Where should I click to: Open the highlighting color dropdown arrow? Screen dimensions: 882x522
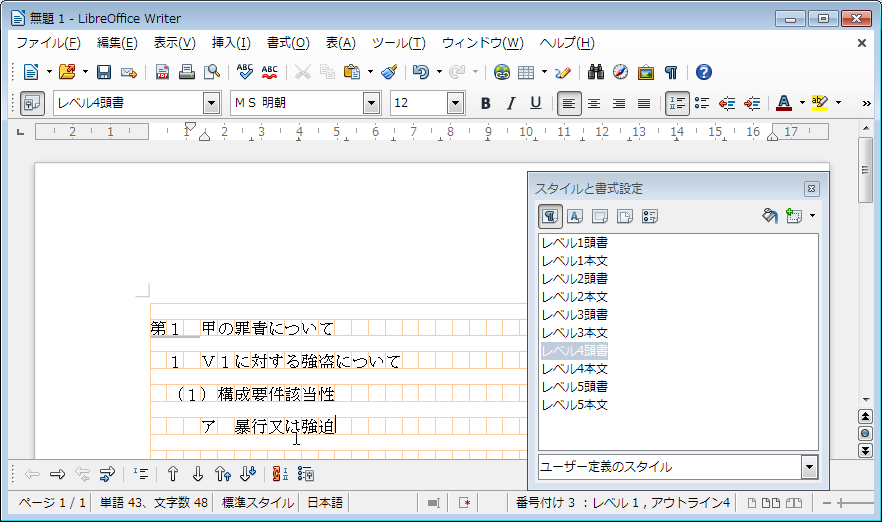point(838,103)
